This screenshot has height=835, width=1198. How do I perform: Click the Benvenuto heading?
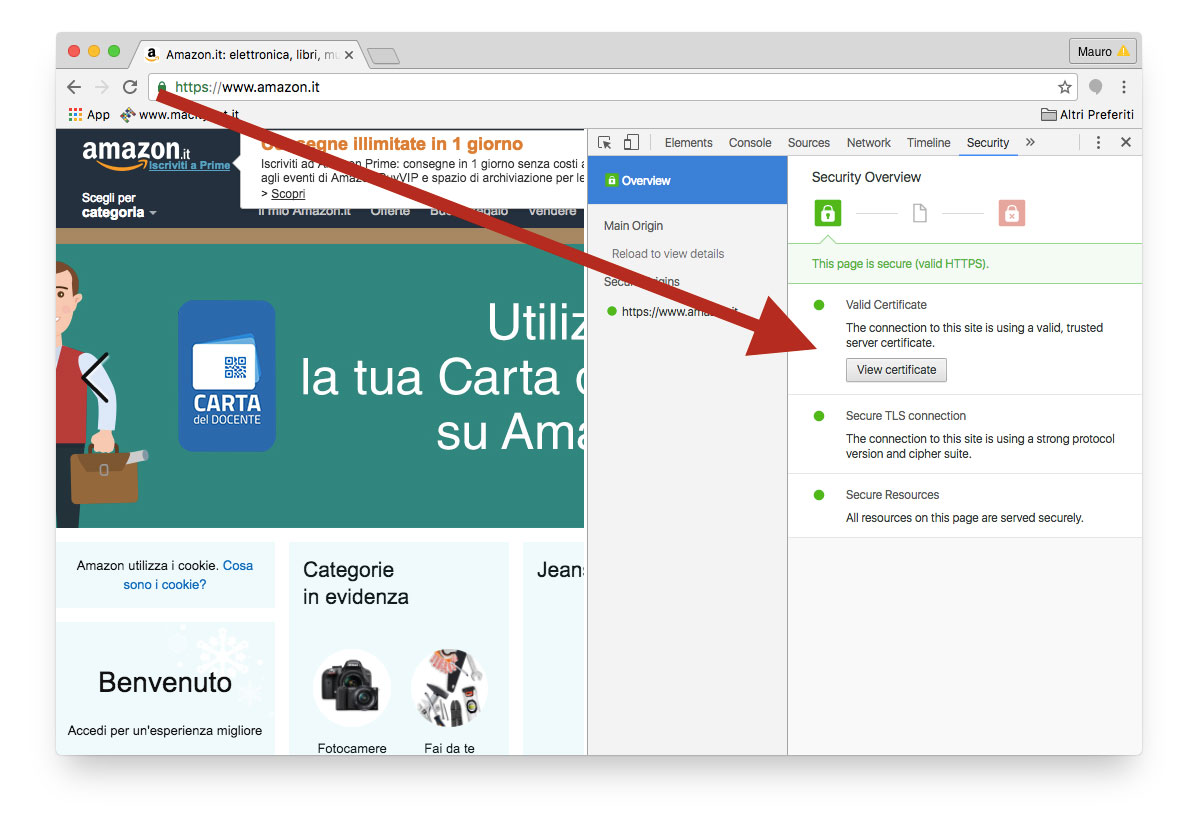165,682
